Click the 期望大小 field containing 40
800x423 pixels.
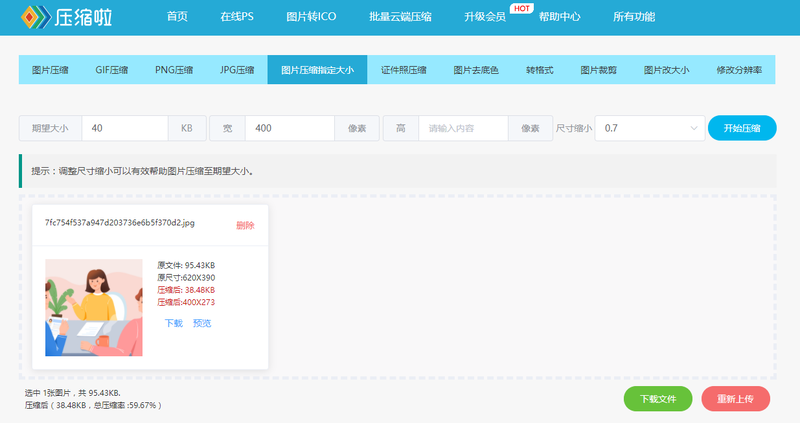coord(124,128)
